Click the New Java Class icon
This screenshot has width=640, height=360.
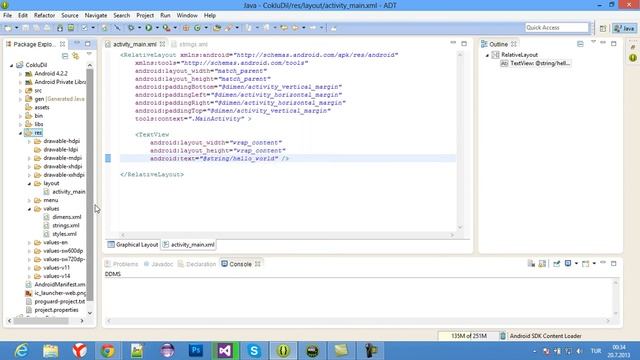coord(198,28)
